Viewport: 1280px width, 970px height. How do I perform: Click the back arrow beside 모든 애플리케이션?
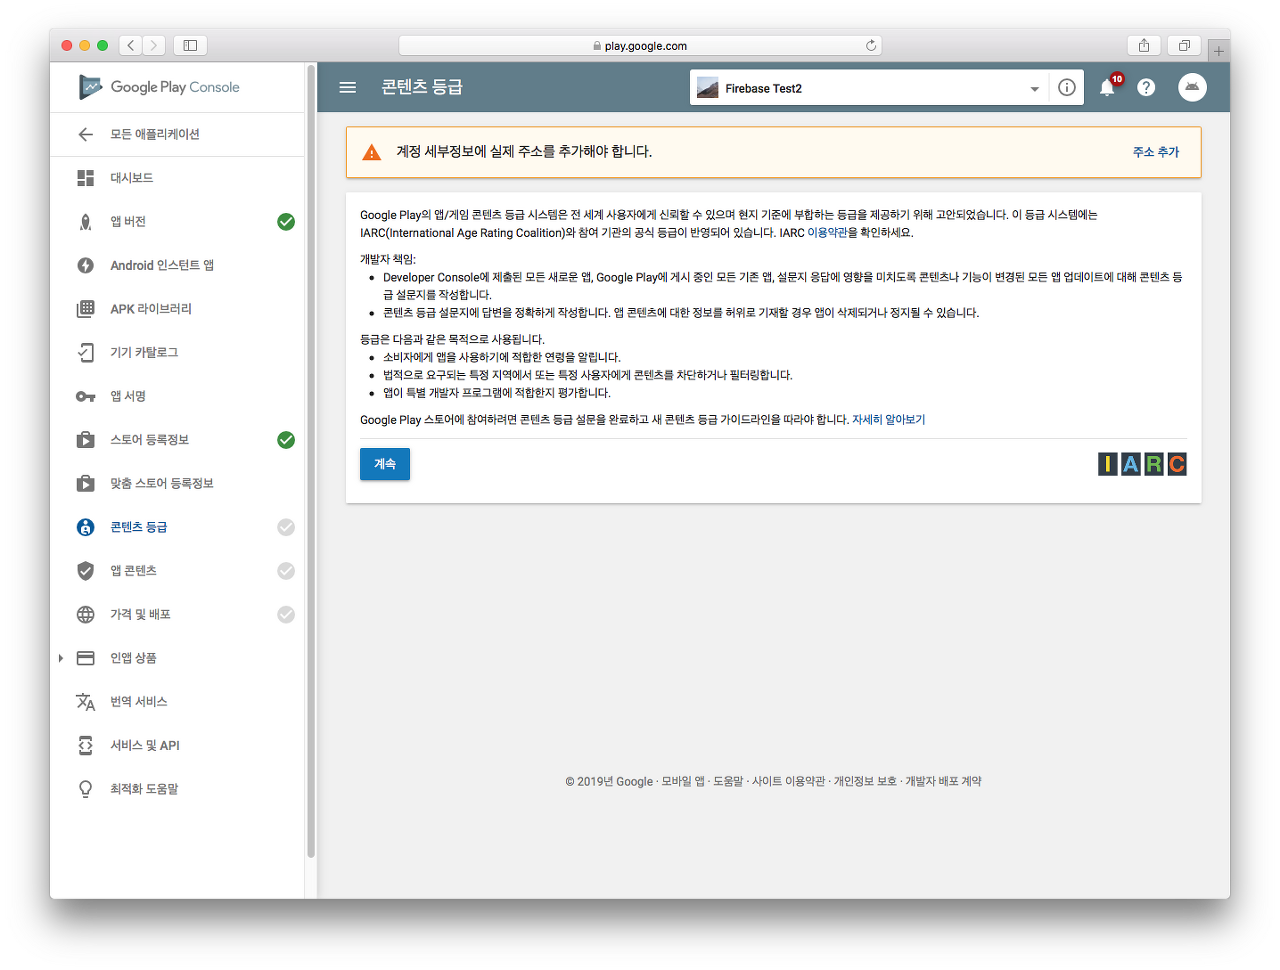[86, 134]
